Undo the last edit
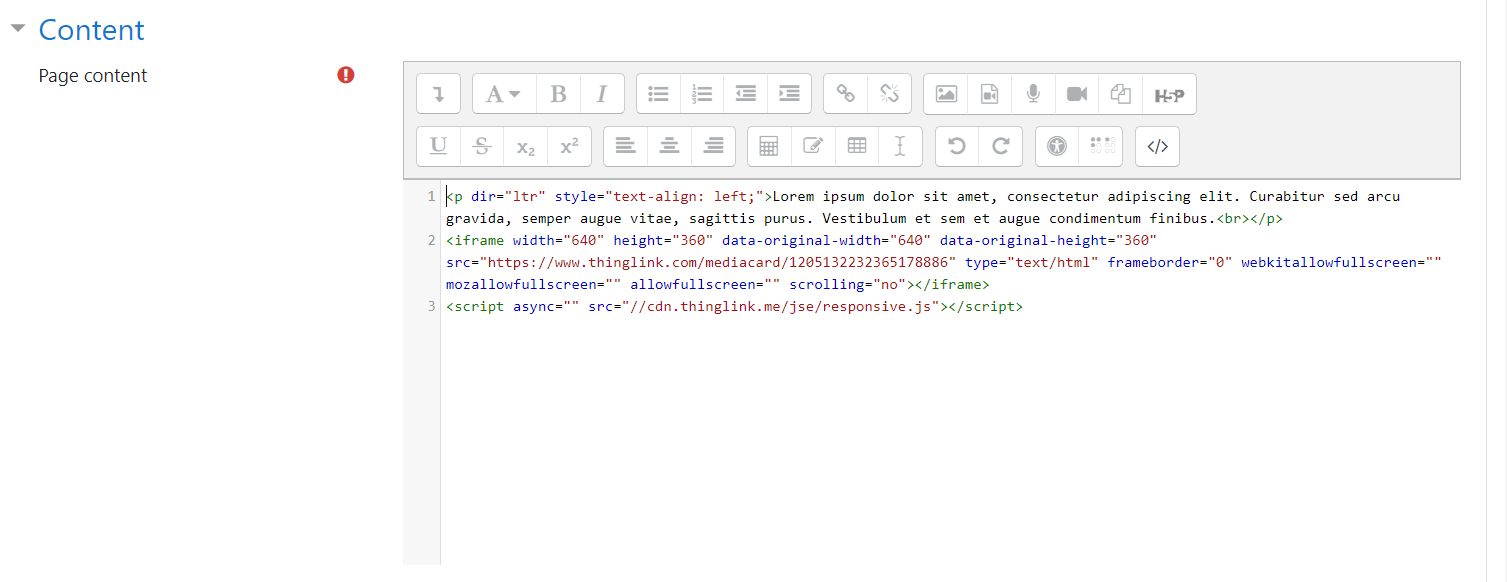The width and height of the screenshot is (1507, 582). pyautogui.click(x=957, y=146)
